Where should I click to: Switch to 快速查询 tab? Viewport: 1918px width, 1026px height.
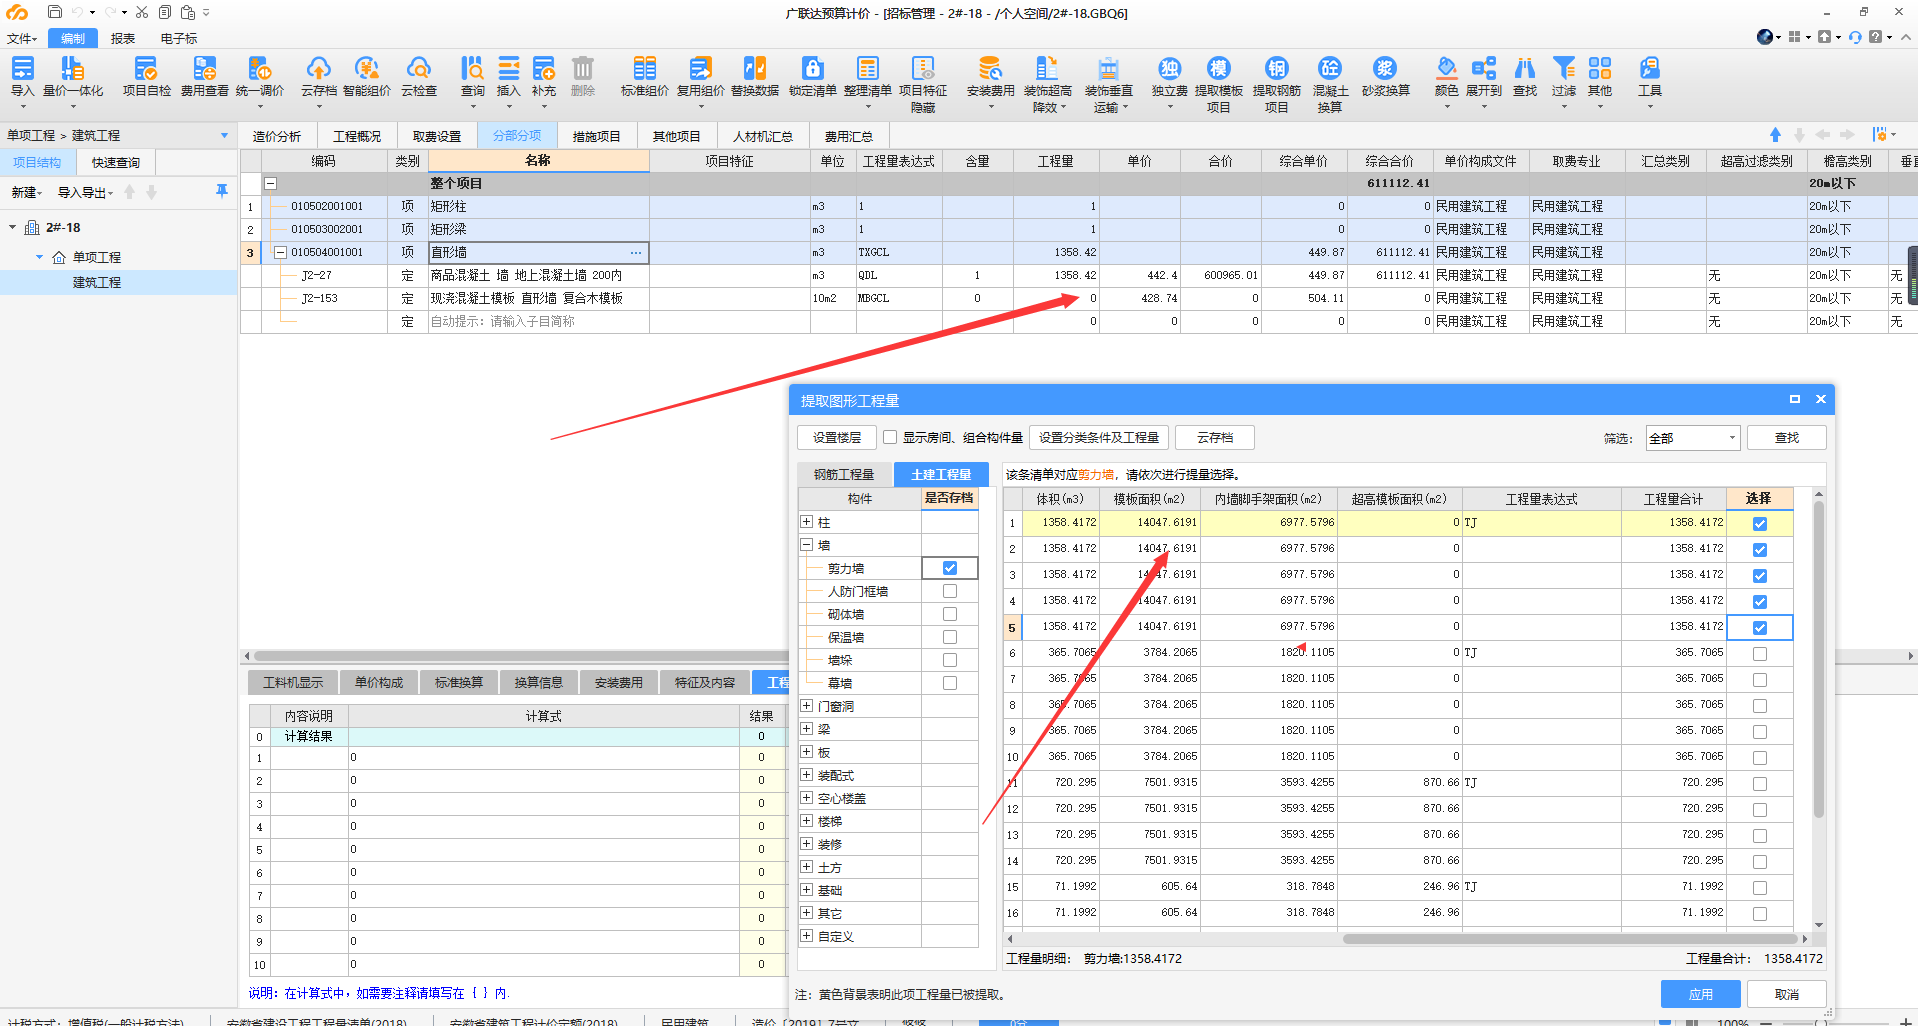[116, 162]
